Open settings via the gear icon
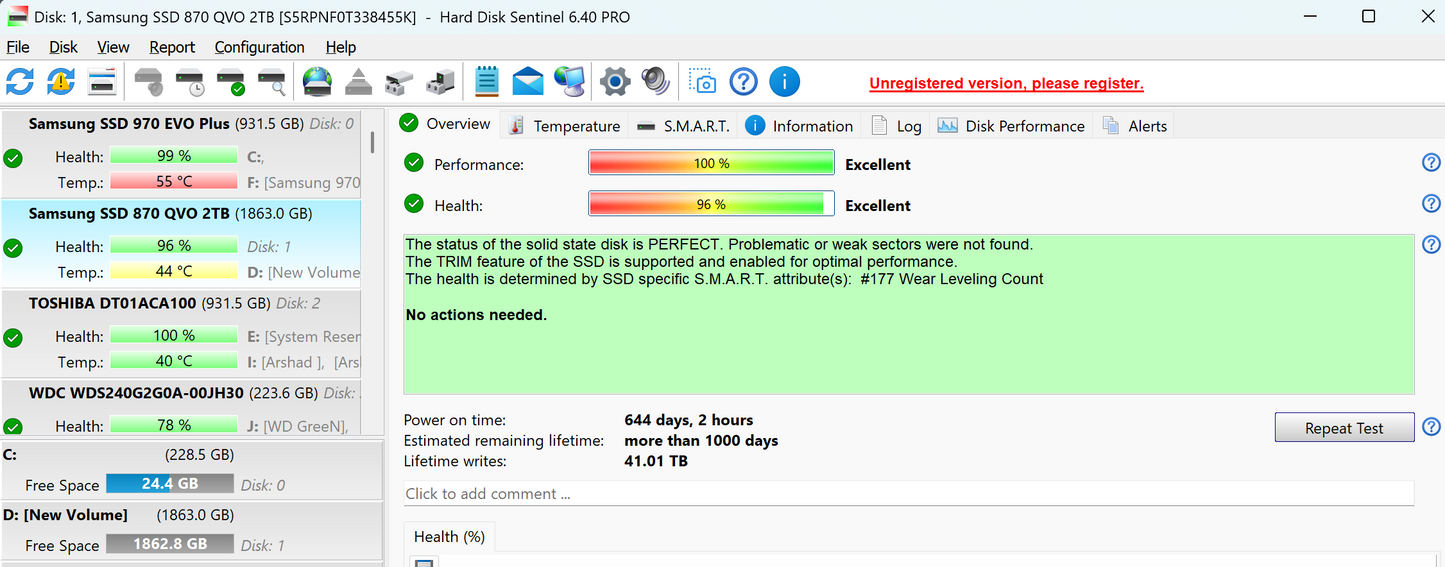 (614, 82)
